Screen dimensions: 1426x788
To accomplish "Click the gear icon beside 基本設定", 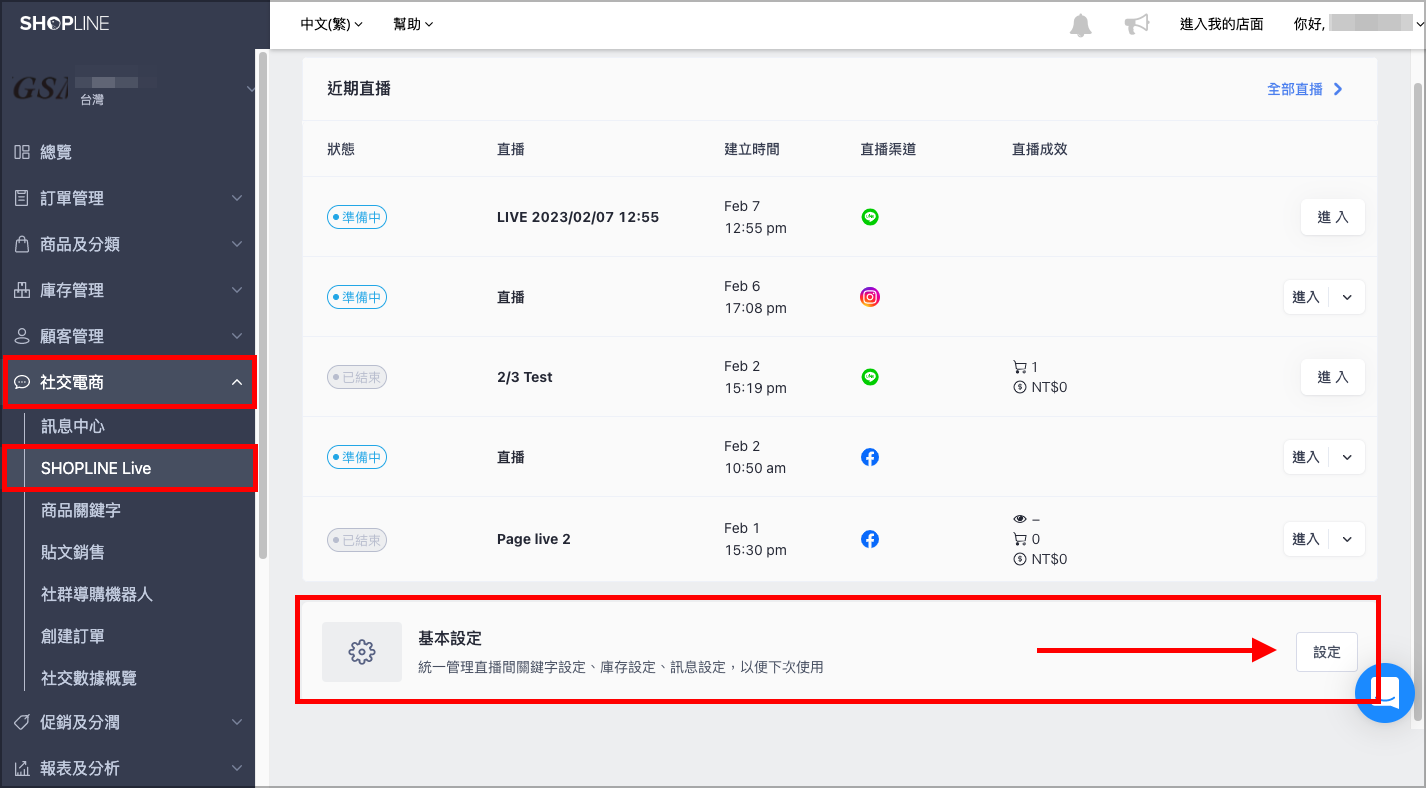I will click(x=361, y=652).
